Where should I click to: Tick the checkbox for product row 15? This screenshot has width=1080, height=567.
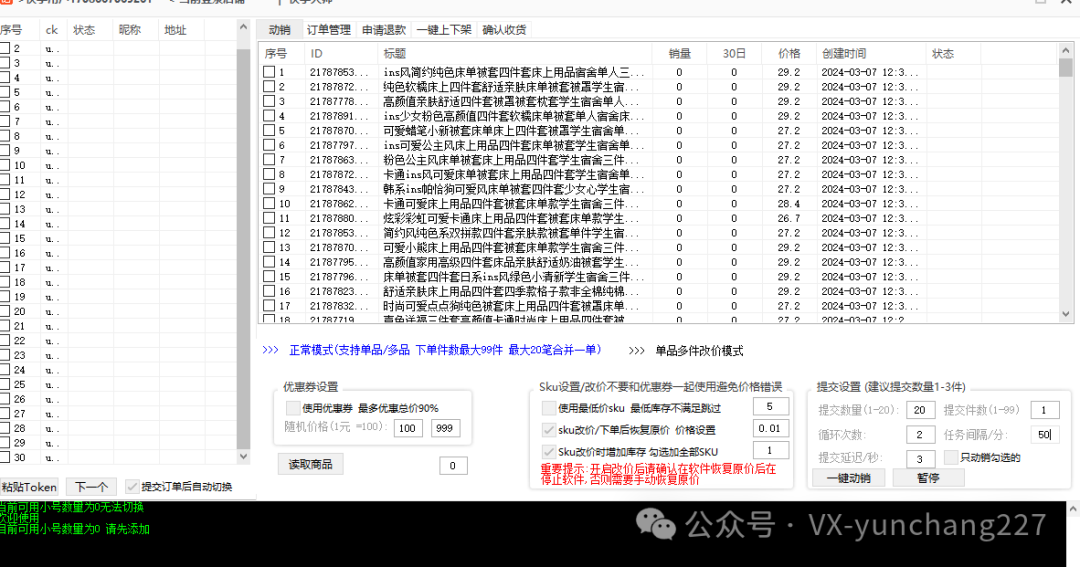click(269, 276)
